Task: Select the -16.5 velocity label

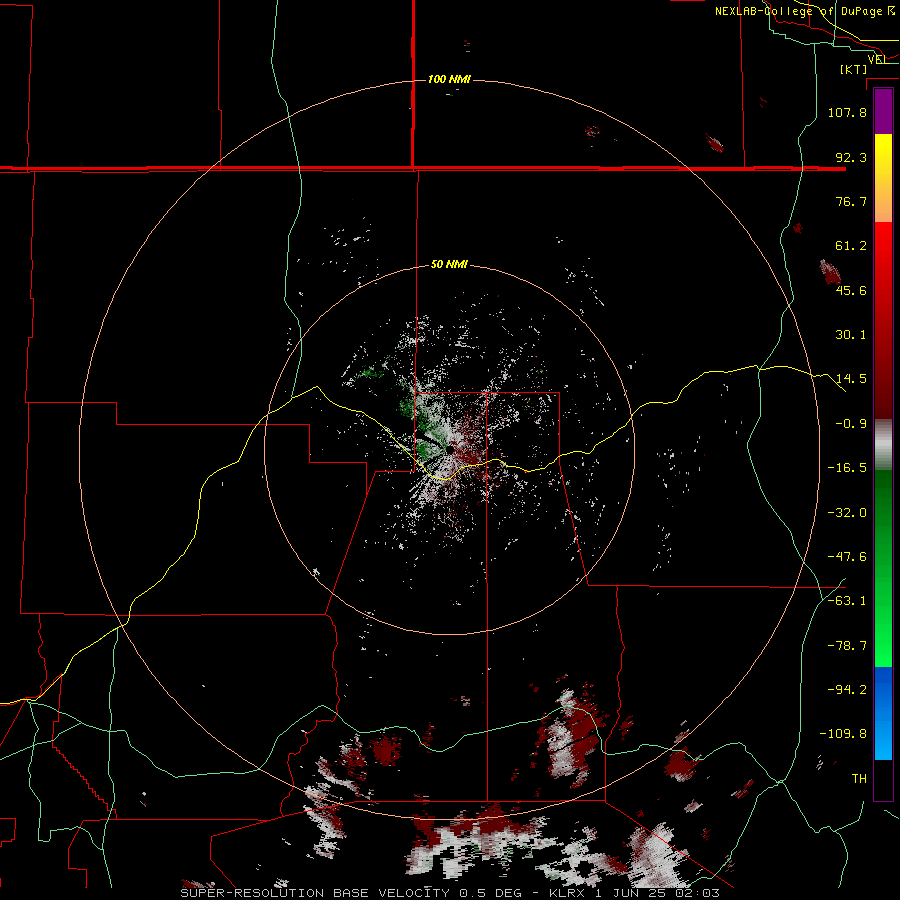Action: 847,468
